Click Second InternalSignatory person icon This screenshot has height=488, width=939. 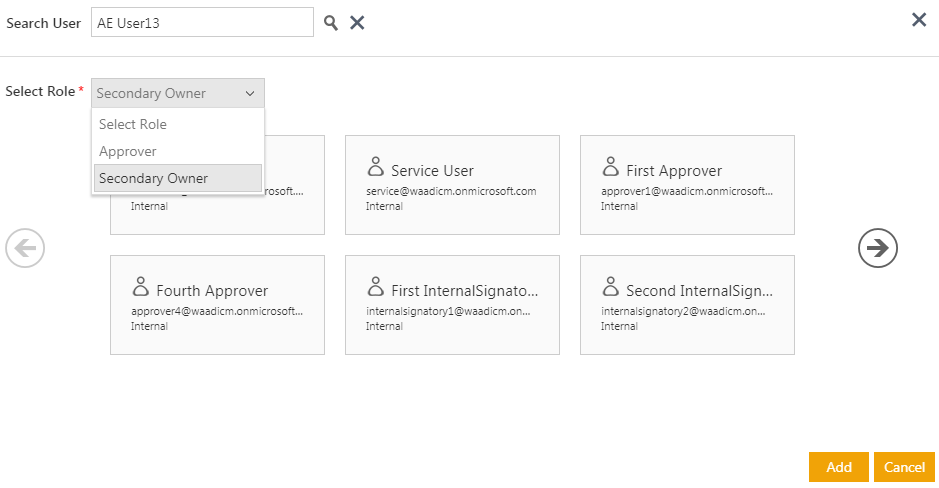(x=611, y=287)
